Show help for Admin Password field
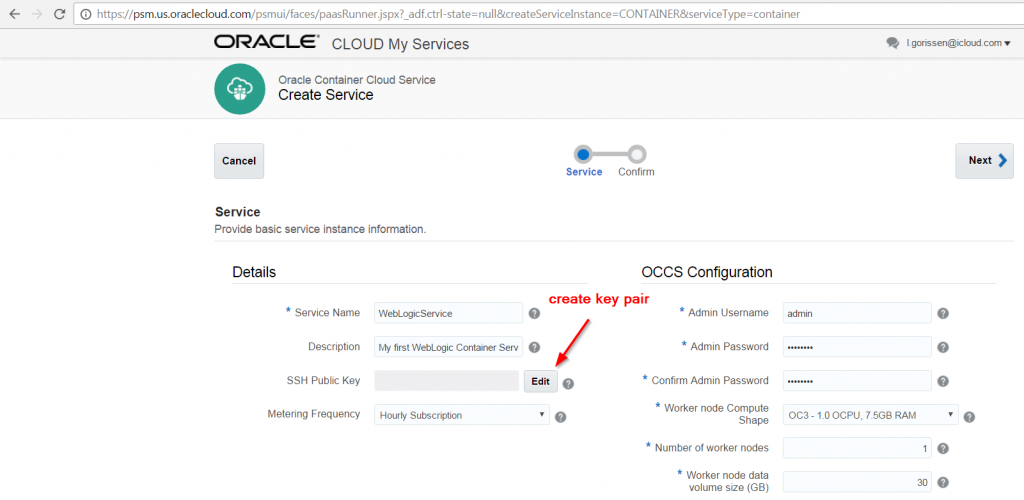This screenshot has height=500, width=1024. (x=943, y=347)
